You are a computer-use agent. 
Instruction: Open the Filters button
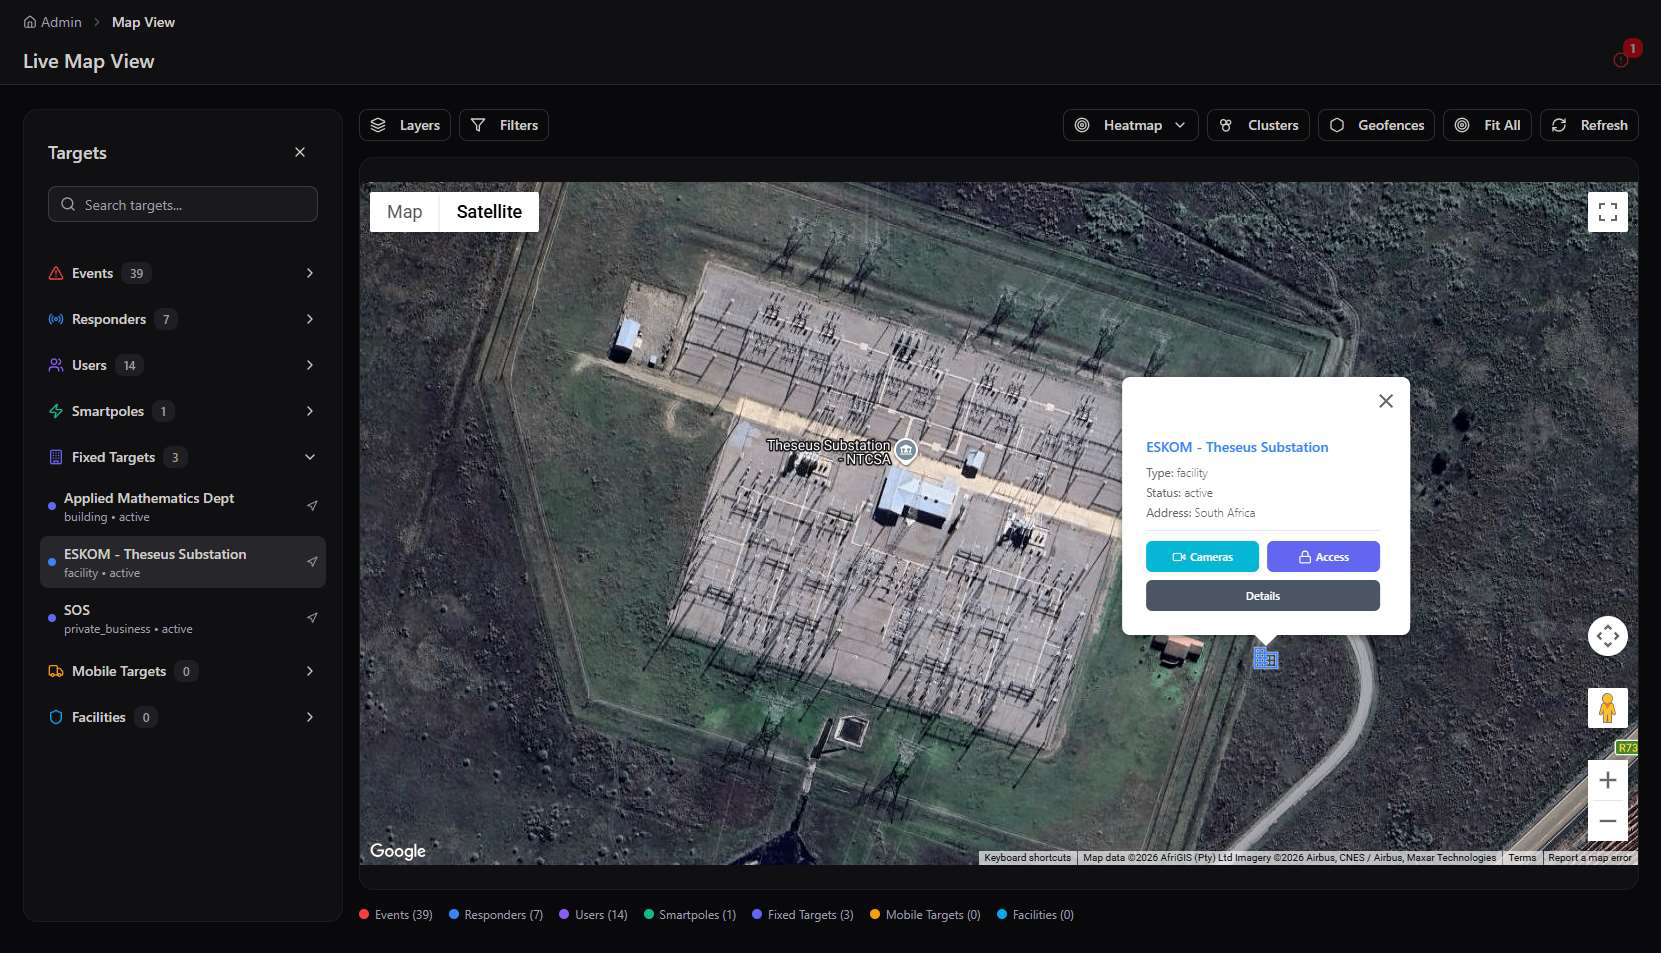click(x=504, y=125)
